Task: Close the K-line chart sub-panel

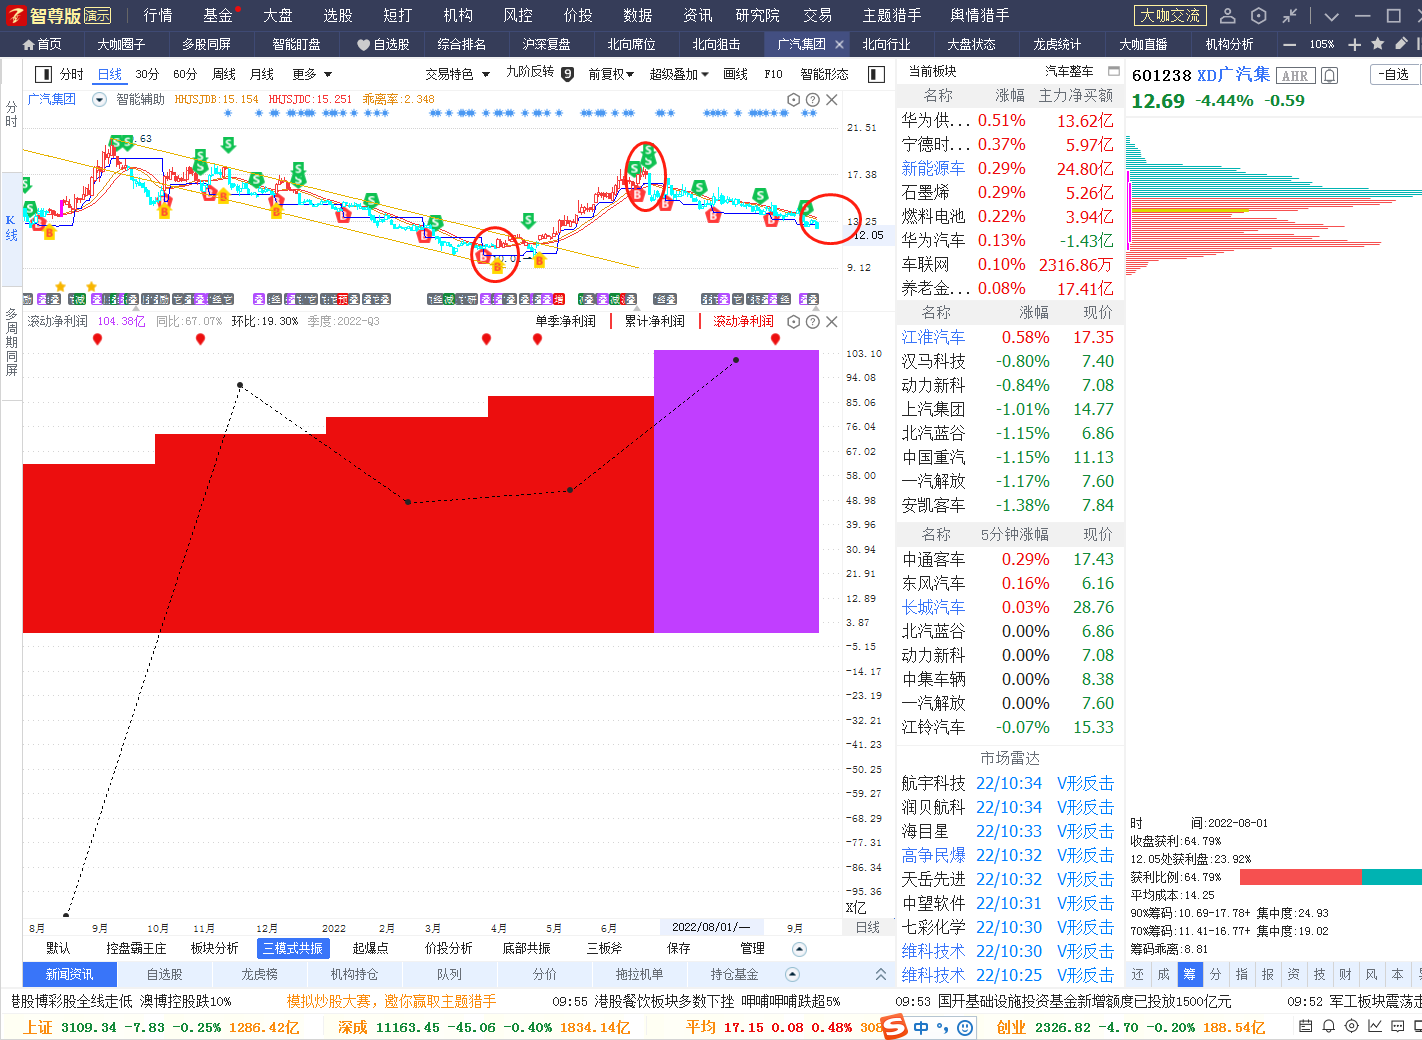Action: 832,100
